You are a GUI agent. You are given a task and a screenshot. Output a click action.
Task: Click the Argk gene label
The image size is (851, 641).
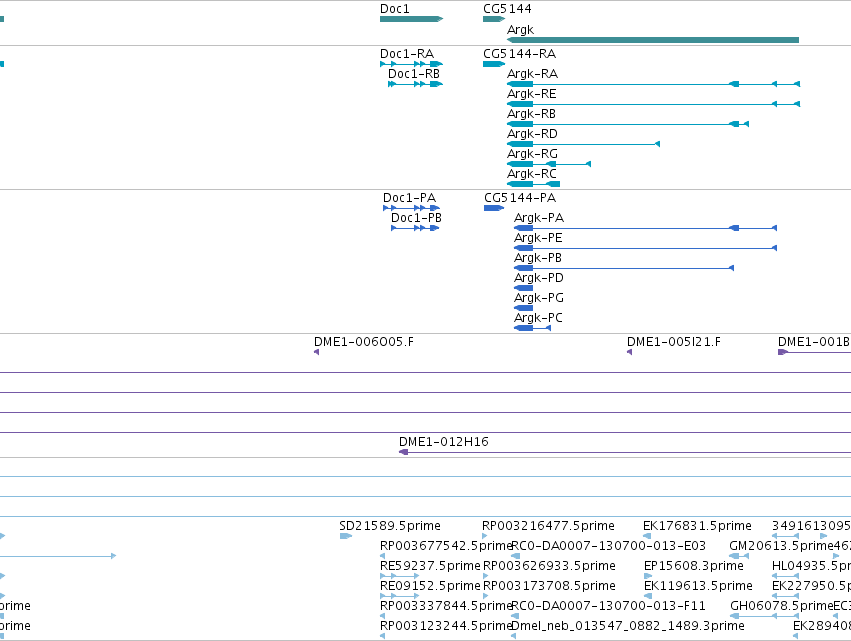click(x=520, y=30)
